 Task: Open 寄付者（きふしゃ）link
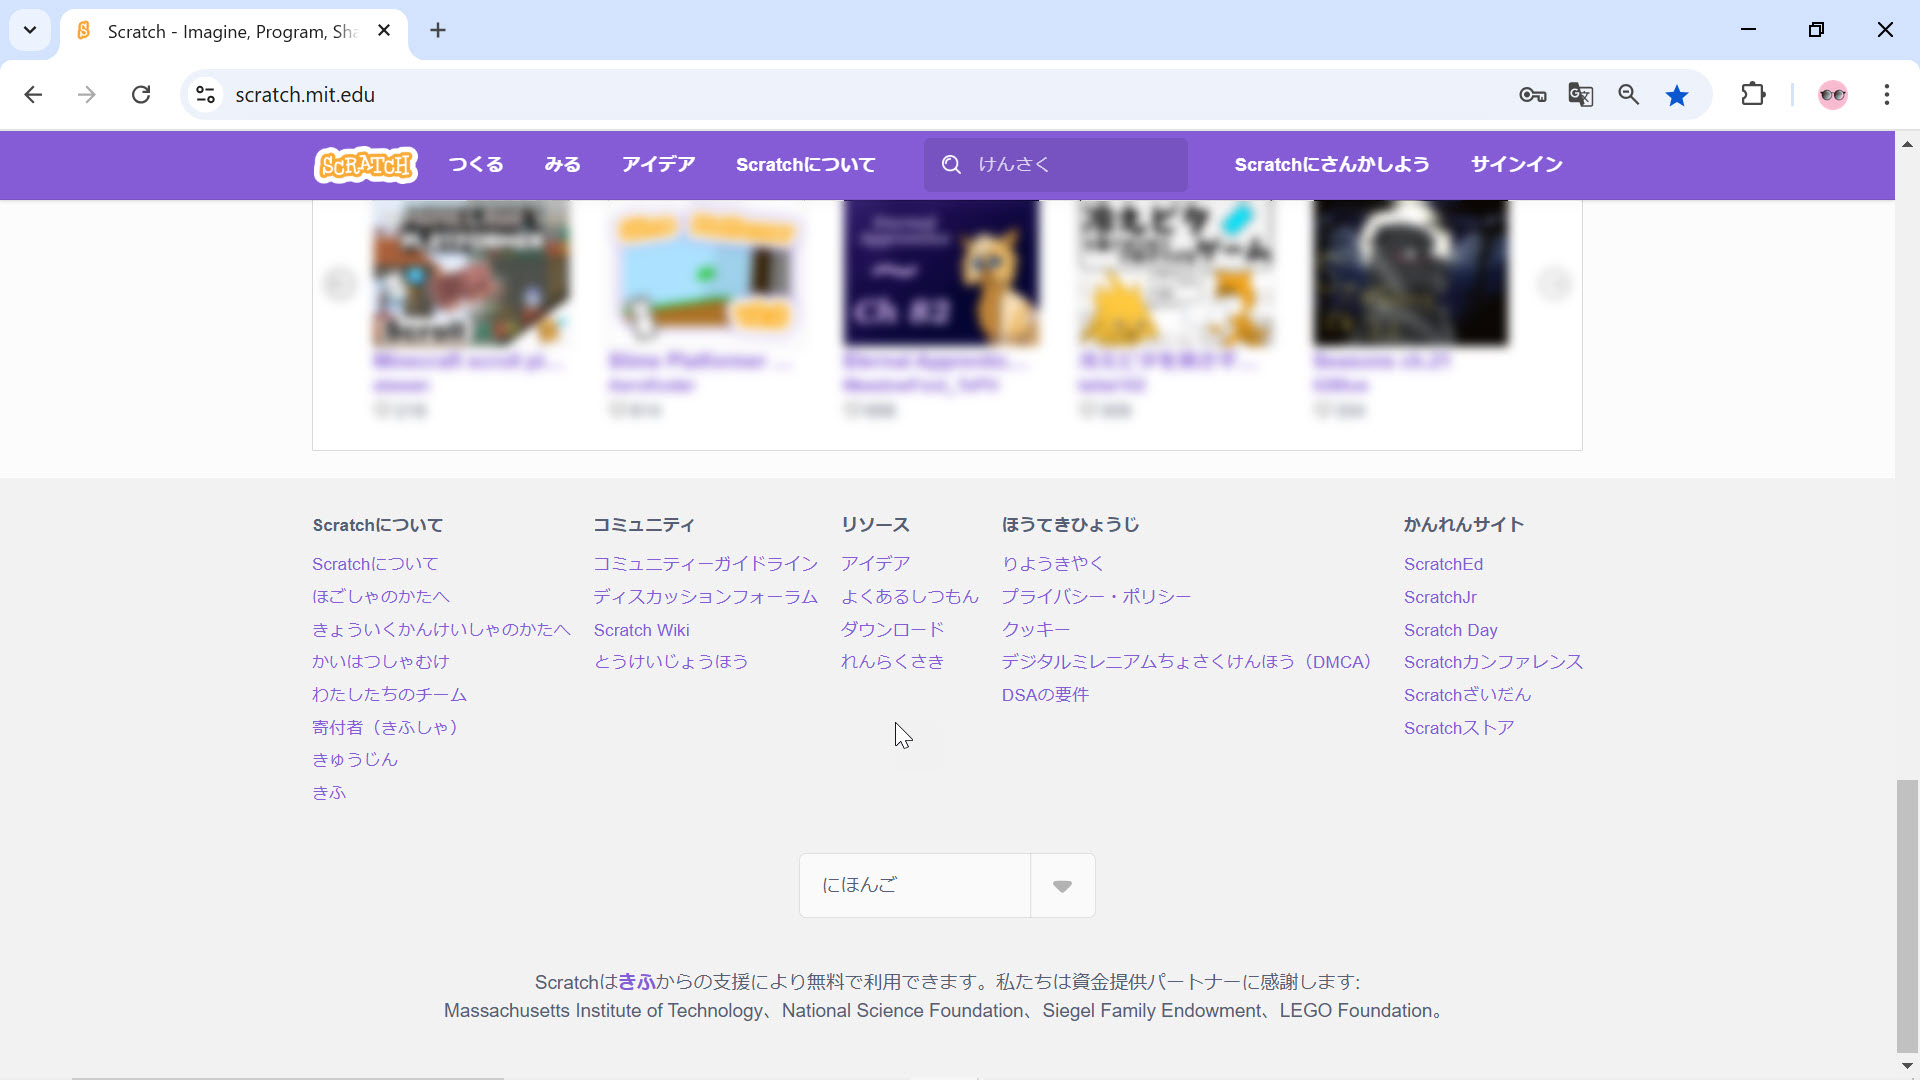coord(385,728)
